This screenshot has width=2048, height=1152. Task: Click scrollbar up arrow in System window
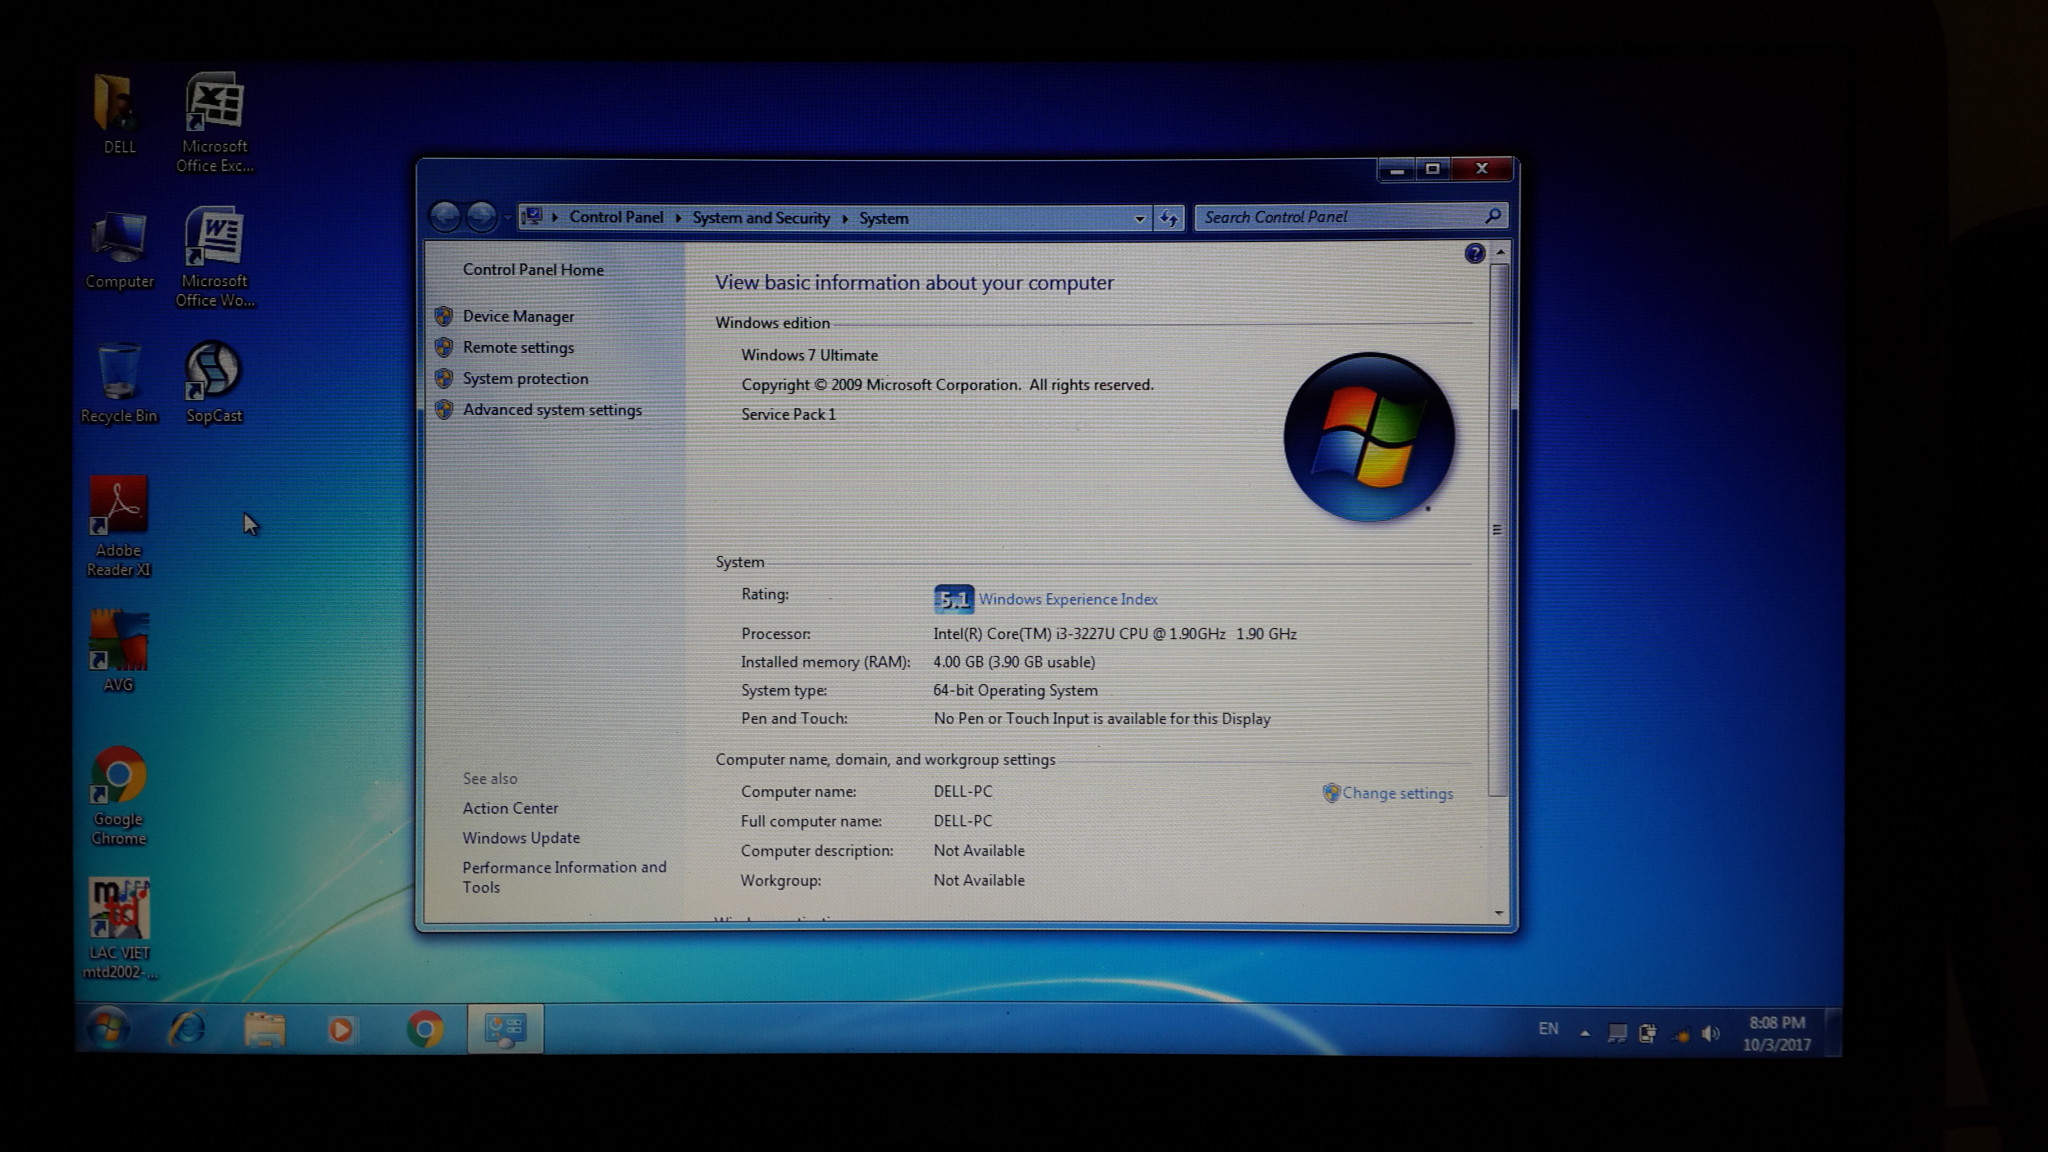pos(1500,252)
